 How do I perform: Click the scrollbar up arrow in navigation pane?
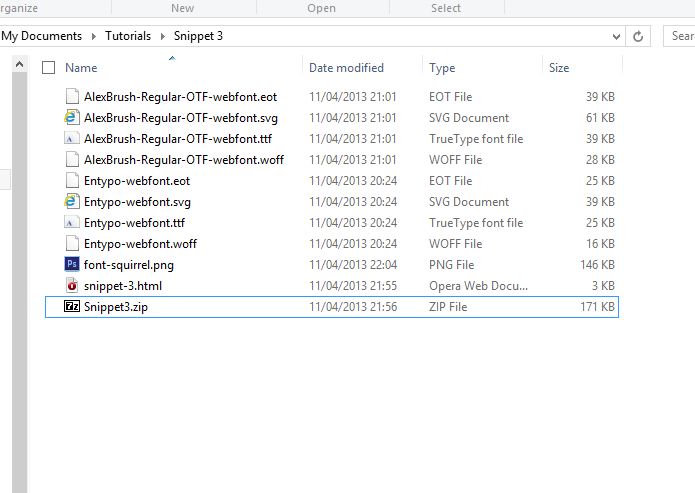[20, 65]
